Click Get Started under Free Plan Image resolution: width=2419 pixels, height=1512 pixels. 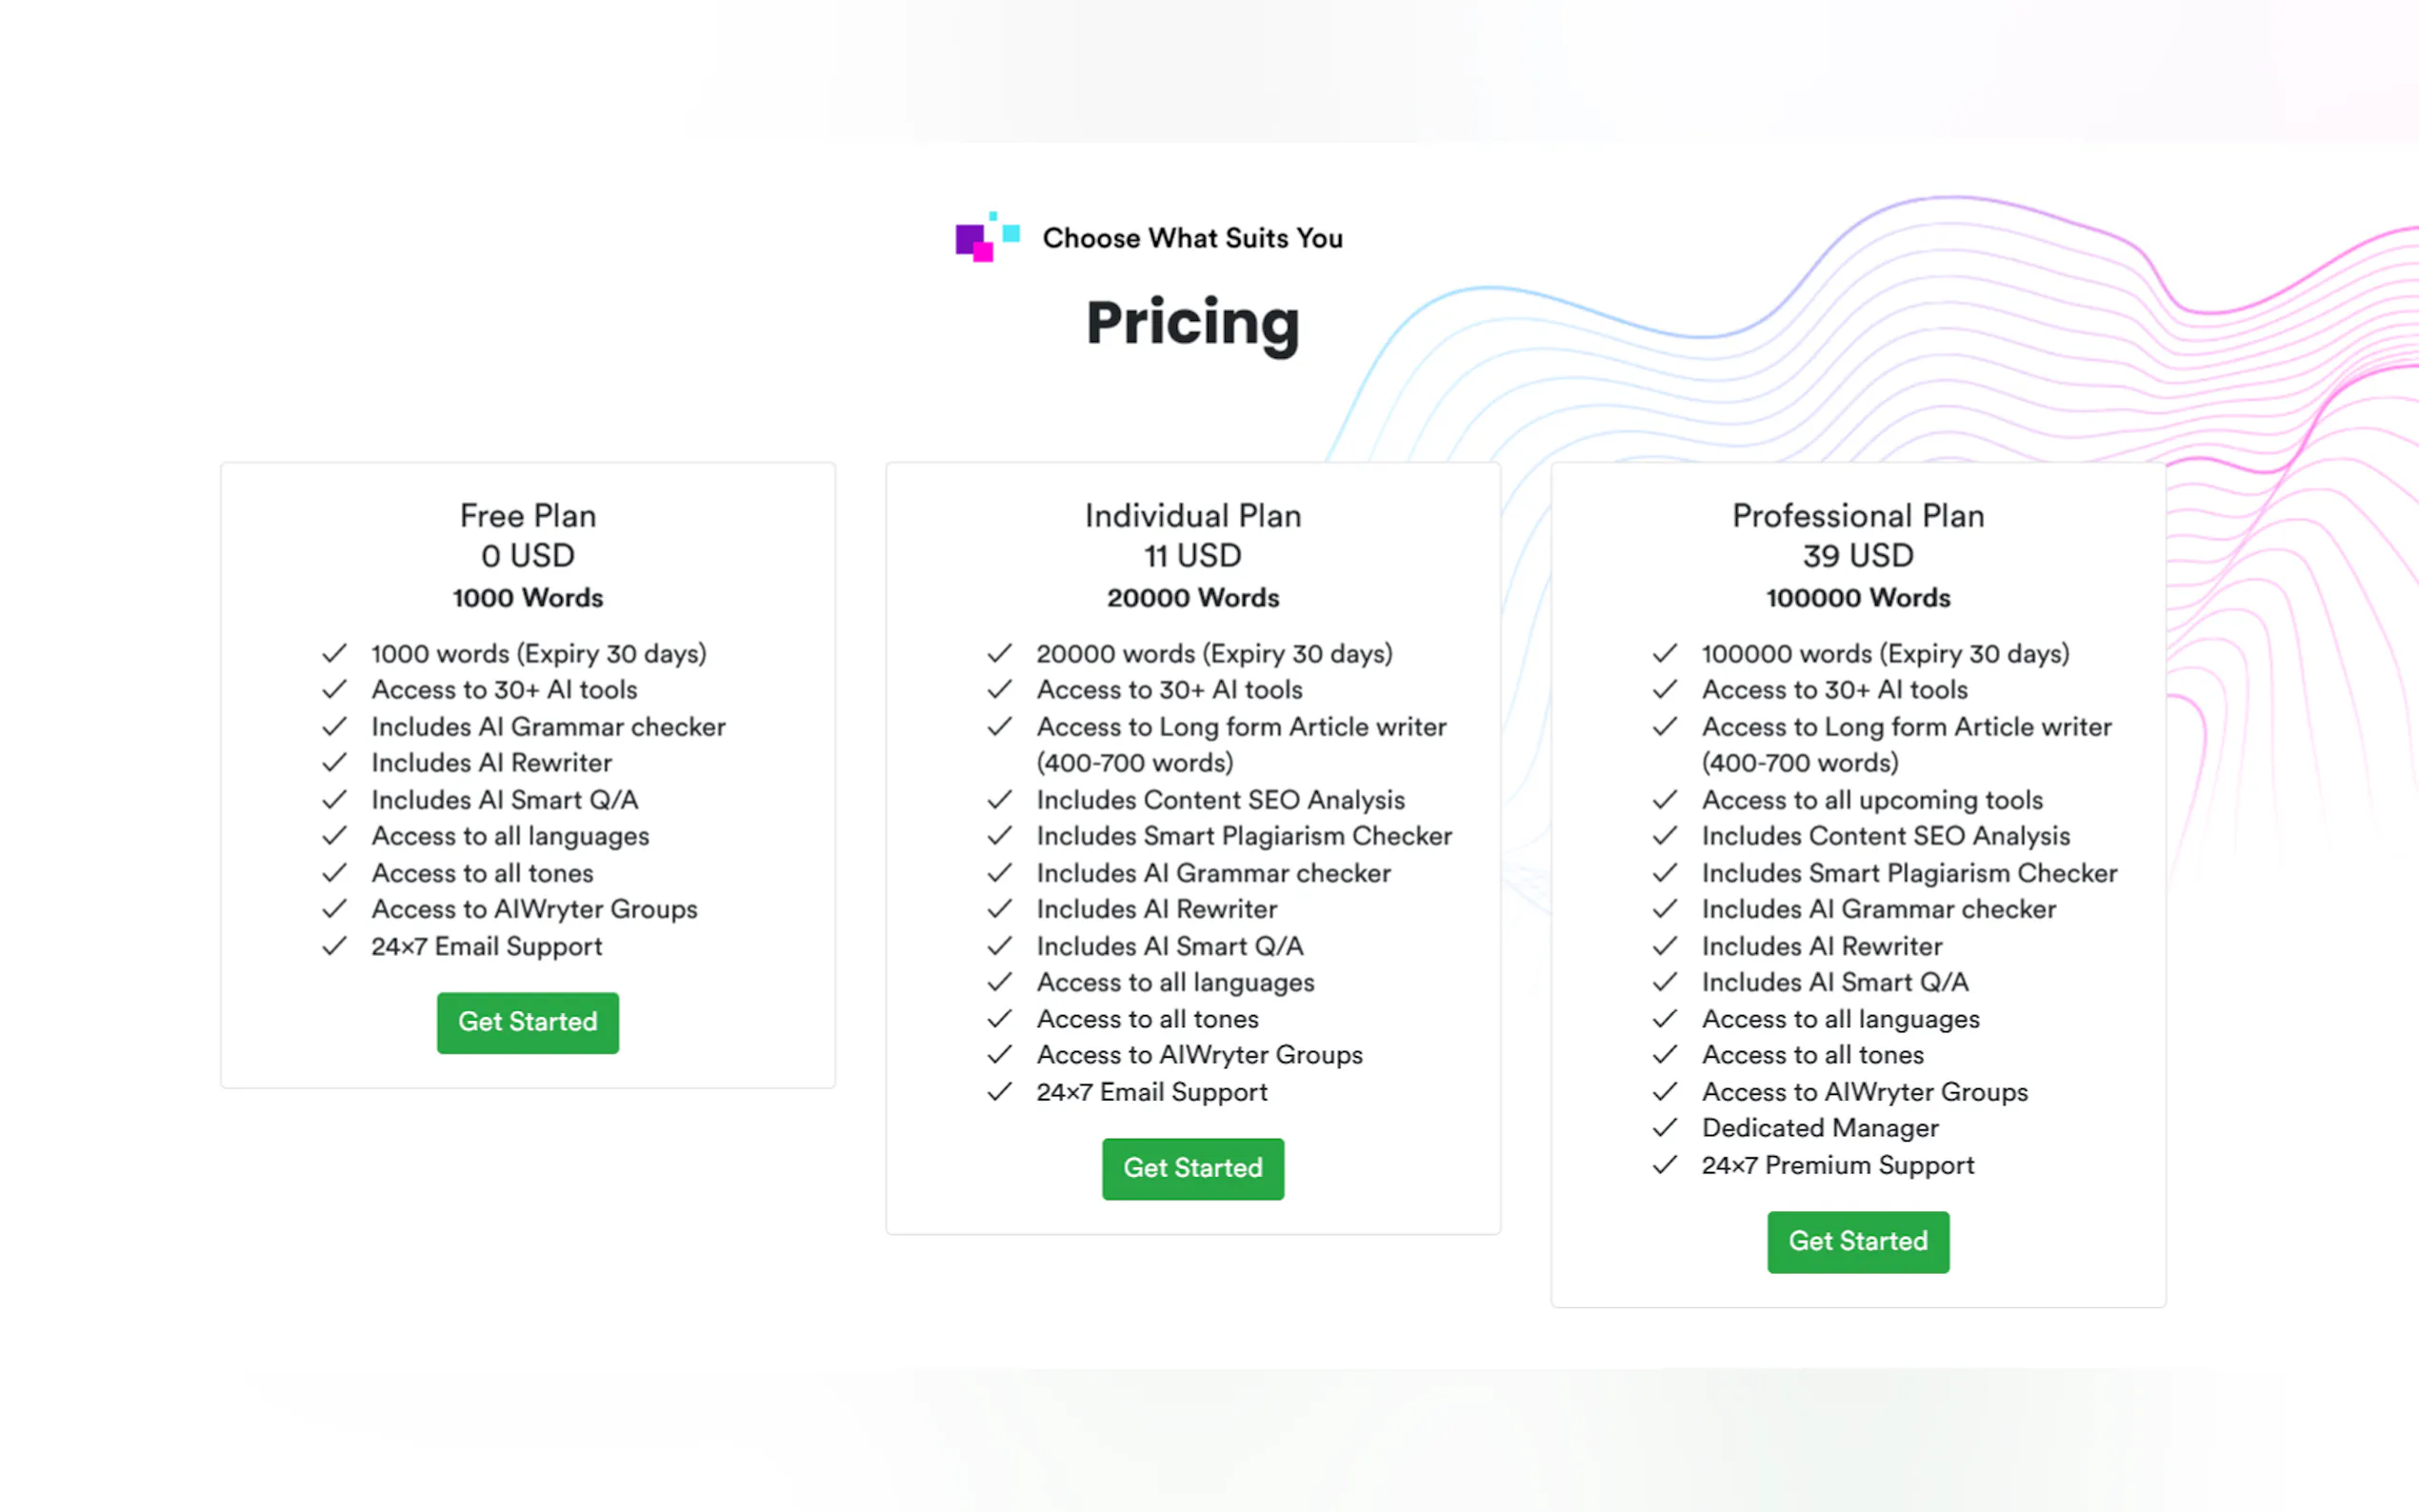527,1022
